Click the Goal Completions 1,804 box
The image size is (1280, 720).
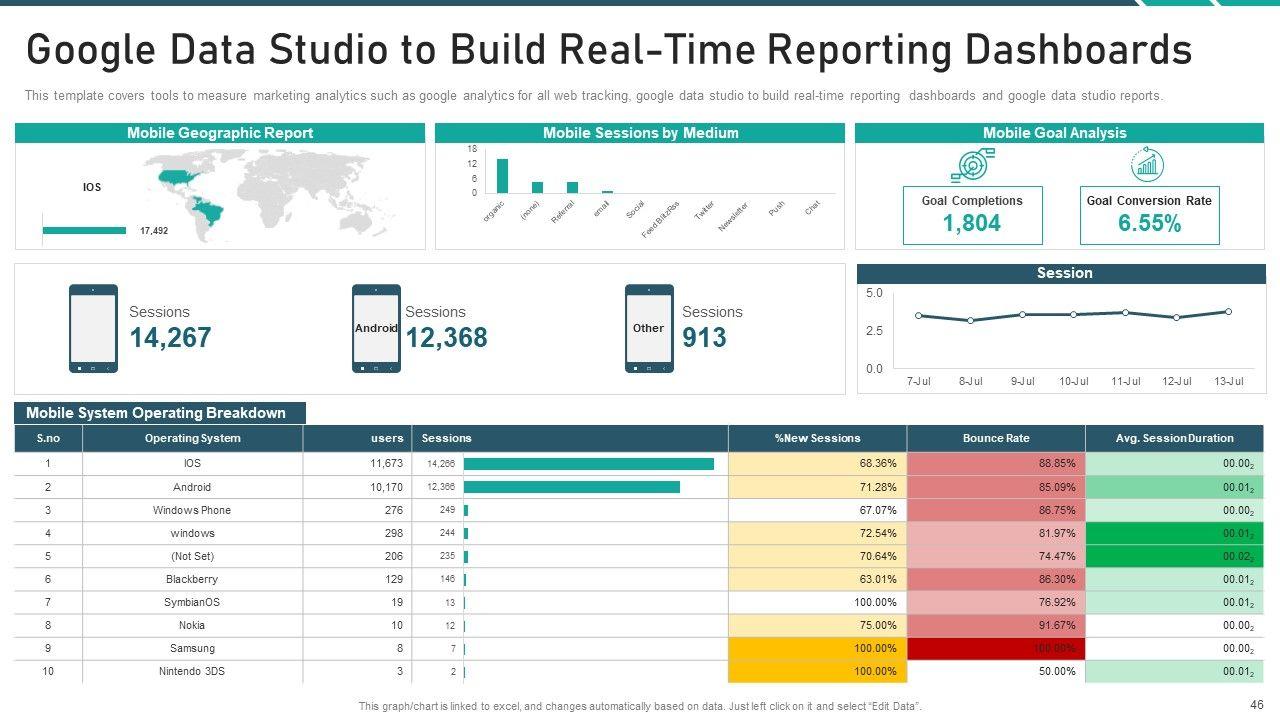click(972, 215)
